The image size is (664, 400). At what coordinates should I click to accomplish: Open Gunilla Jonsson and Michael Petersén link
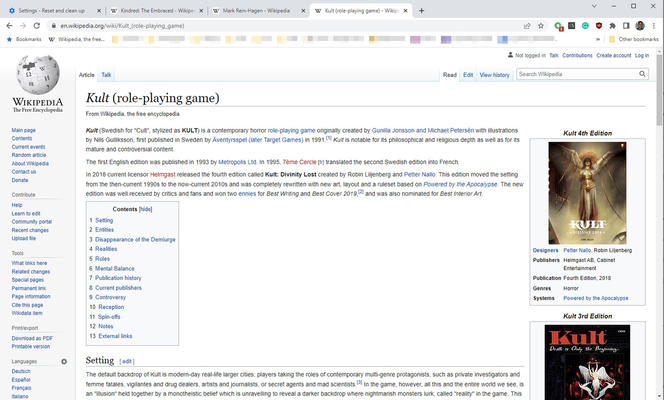click(423, 130)
